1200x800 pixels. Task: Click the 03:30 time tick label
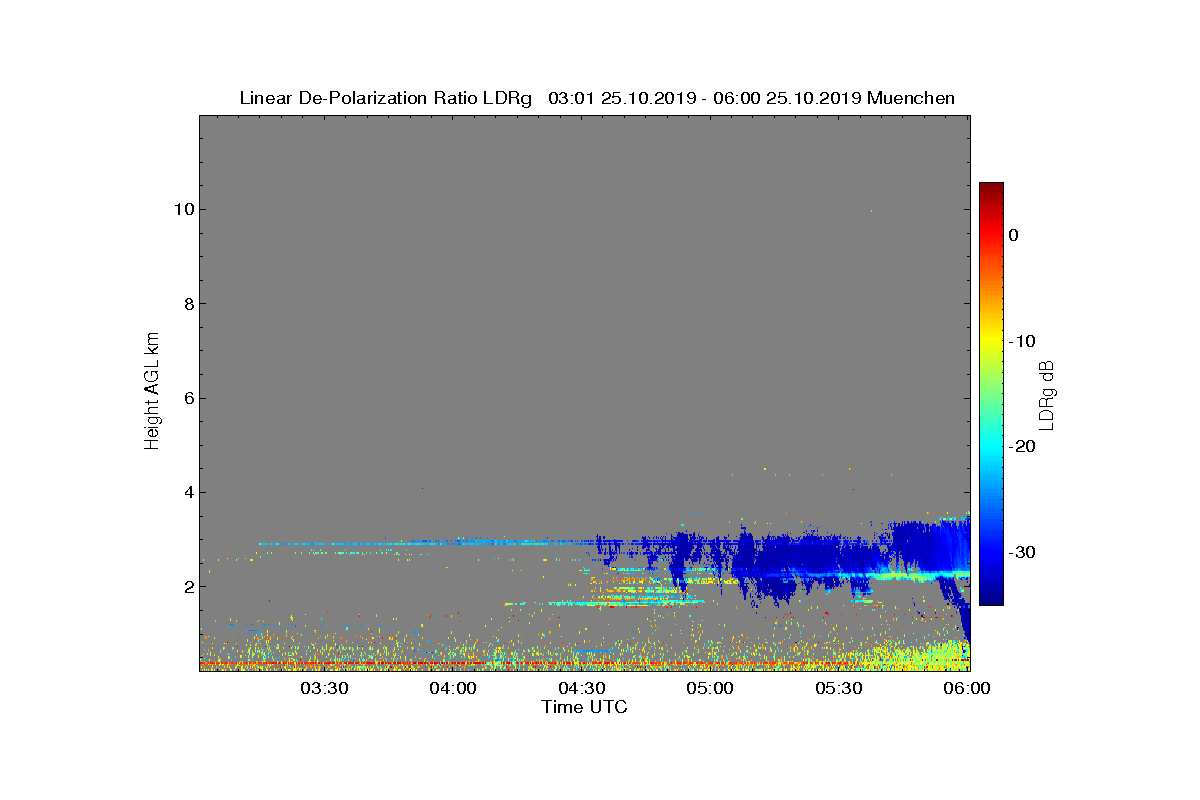(325, 688)
